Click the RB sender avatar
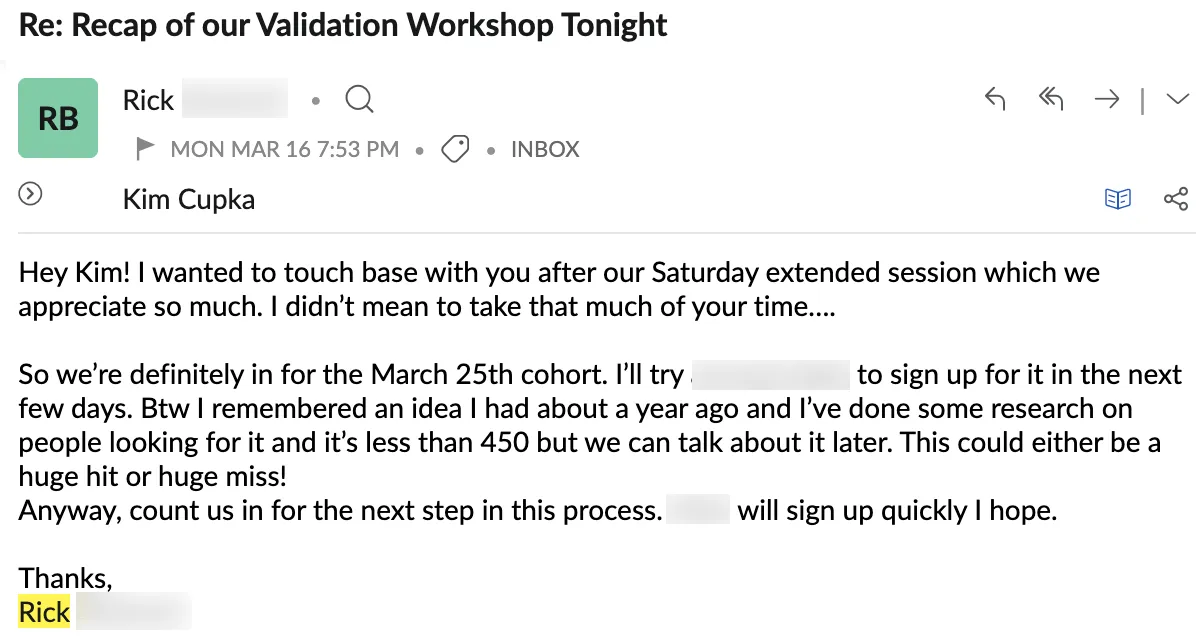This screenshot has width=1196, height=638. 58,118
